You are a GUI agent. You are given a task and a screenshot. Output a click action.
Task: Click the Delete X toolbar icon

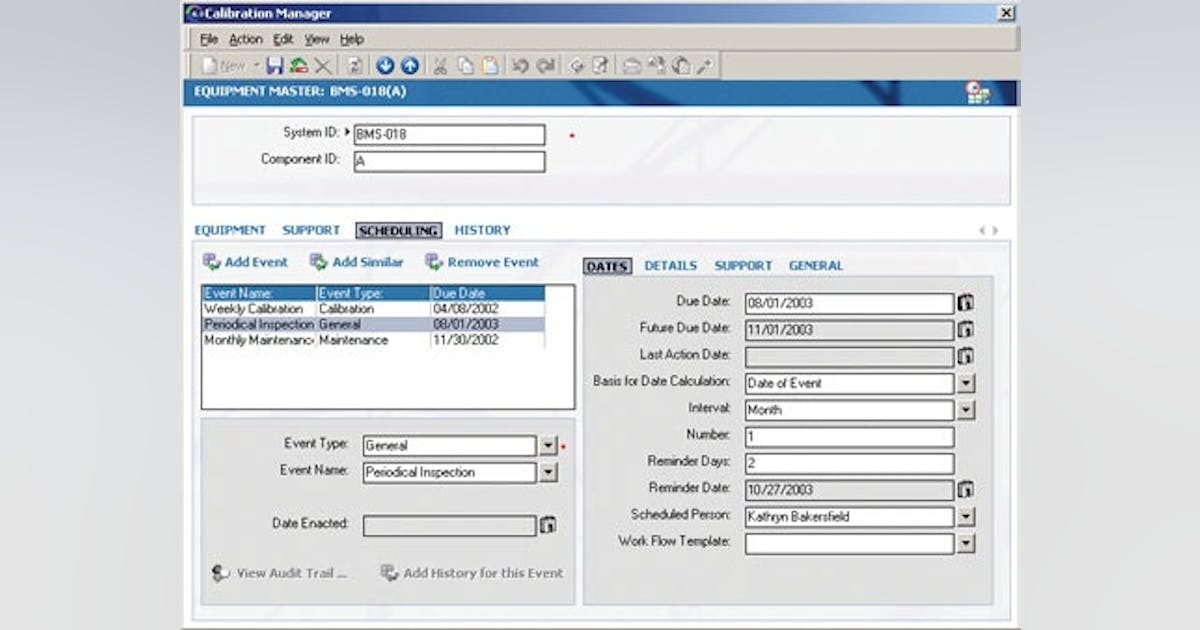[x=322, y=66]
